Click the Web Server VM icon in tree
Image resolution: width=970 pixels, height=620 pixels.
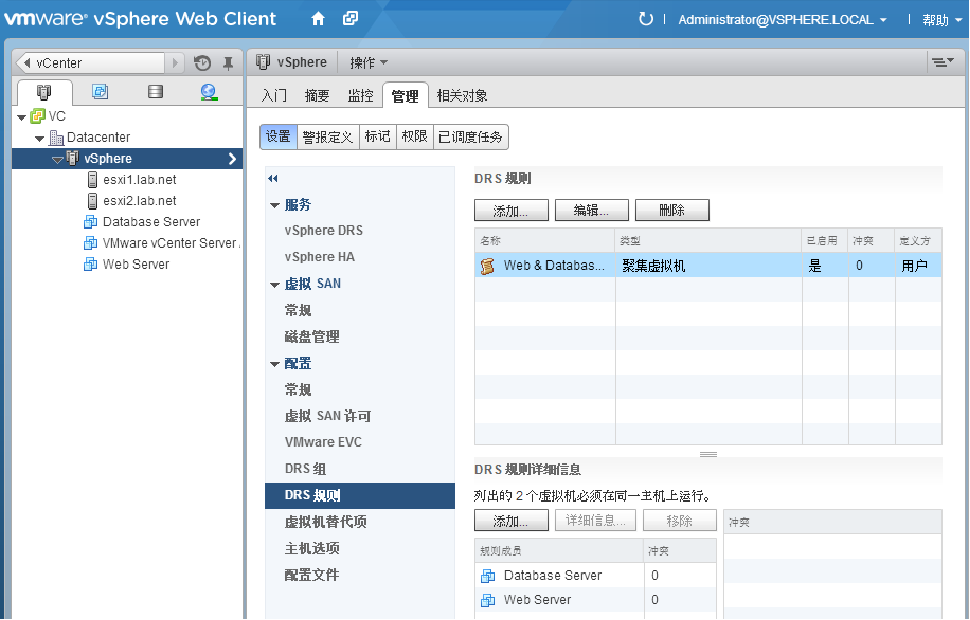pyautogui.click(x=90, y=264)
